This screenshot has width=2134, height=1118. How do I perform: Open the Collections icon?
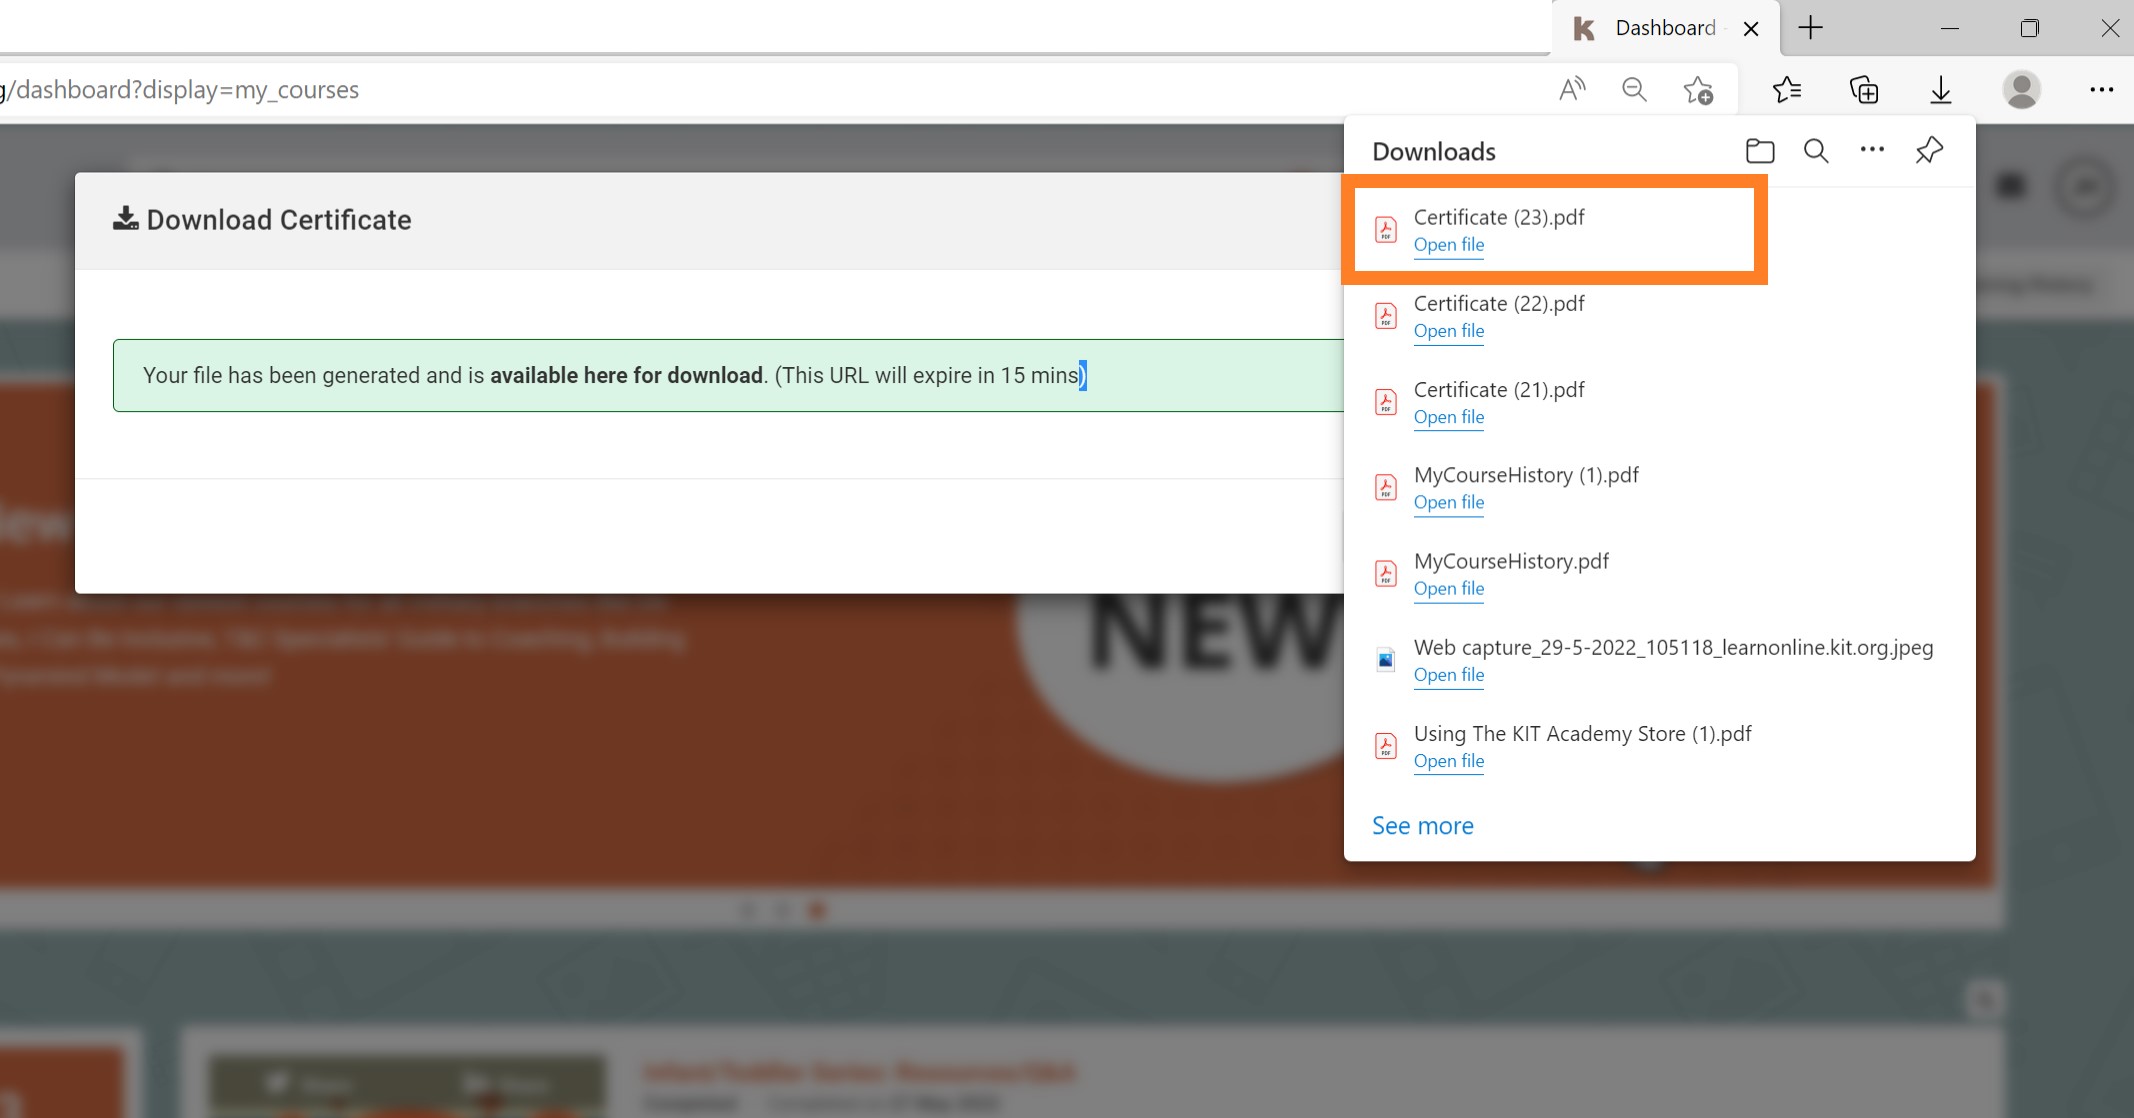point(1864,90)
